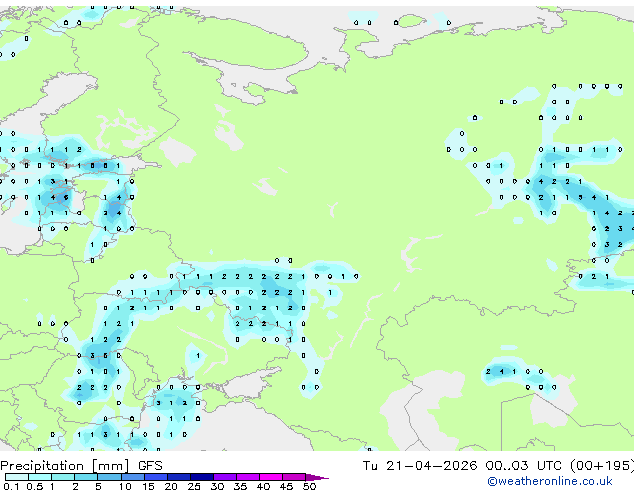Open the weatheronline.co.uk copyright link
The width and height of the screenshot is (634, 490).
coord(550,481)
